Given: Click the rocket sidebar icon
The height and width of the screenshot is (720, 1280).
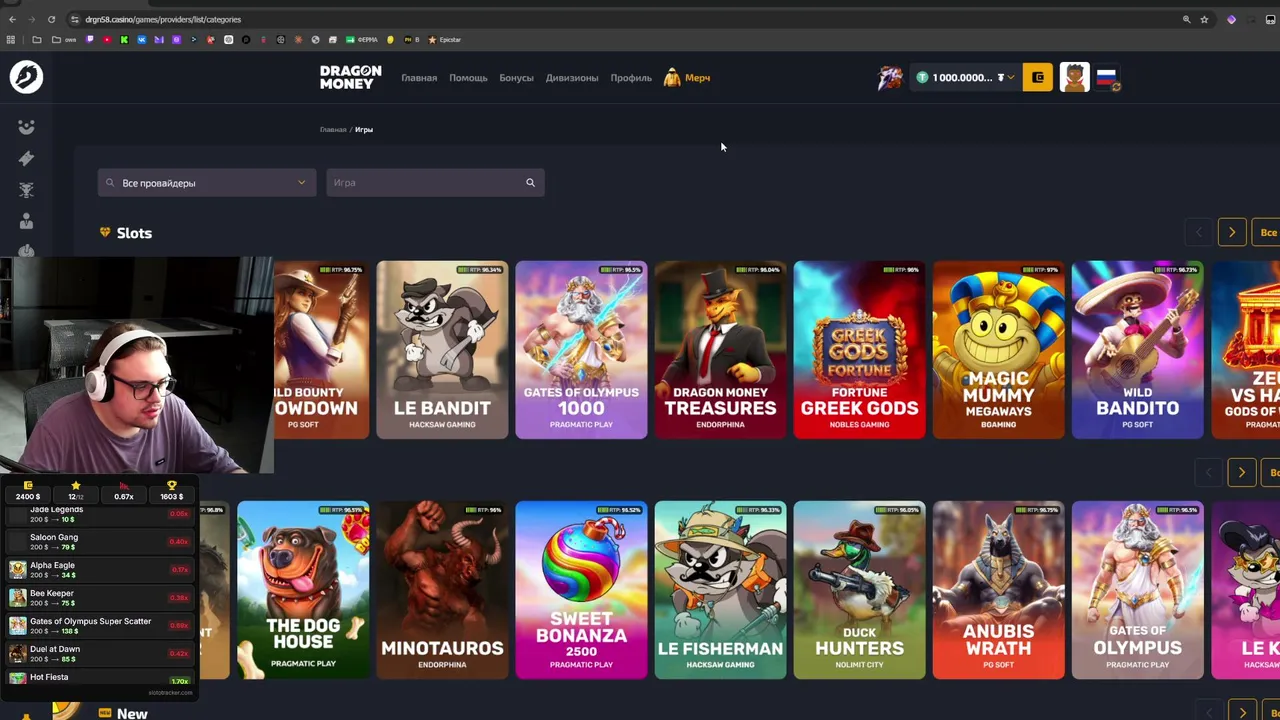Looking at the screenshot, I should click(x=26, y=158).
